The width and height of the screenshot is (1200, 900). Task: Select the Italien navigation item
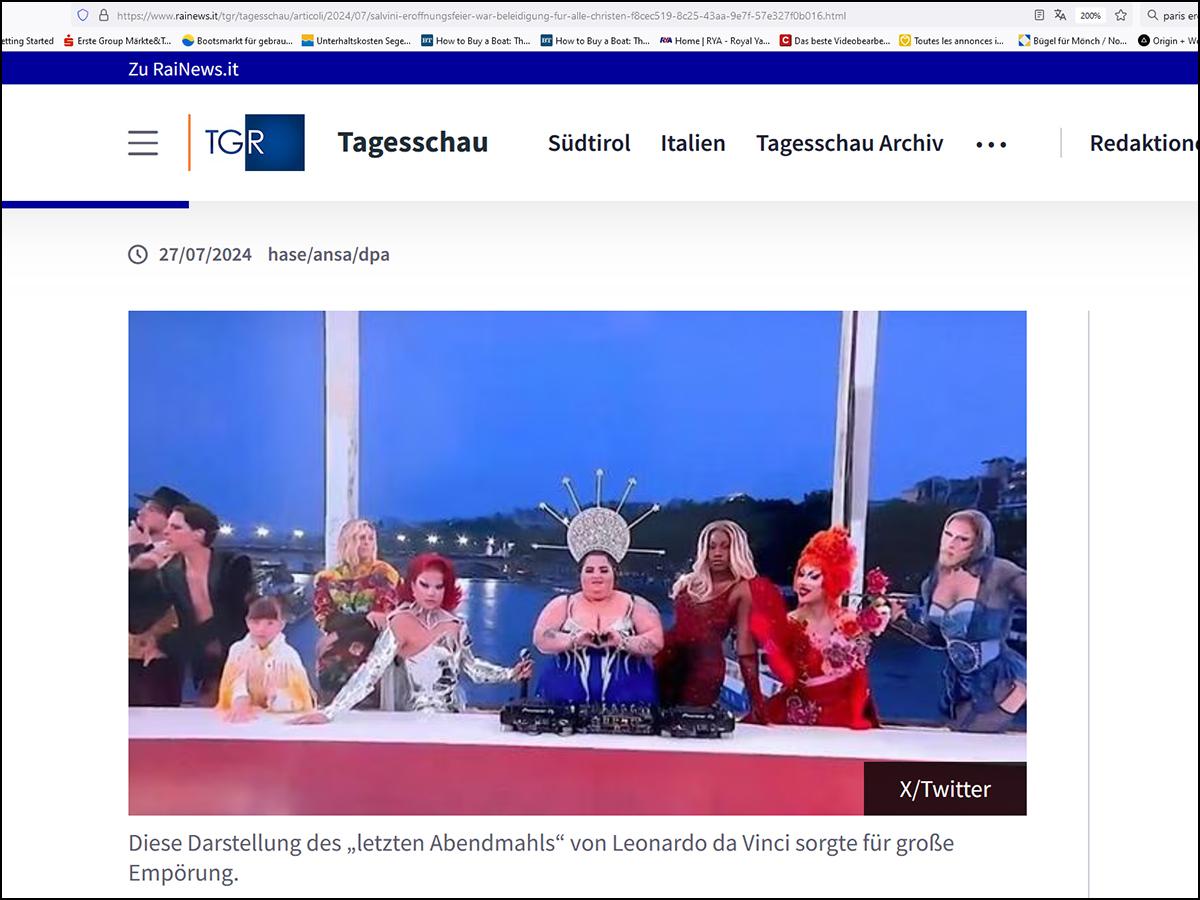click(x=693, y=143)
